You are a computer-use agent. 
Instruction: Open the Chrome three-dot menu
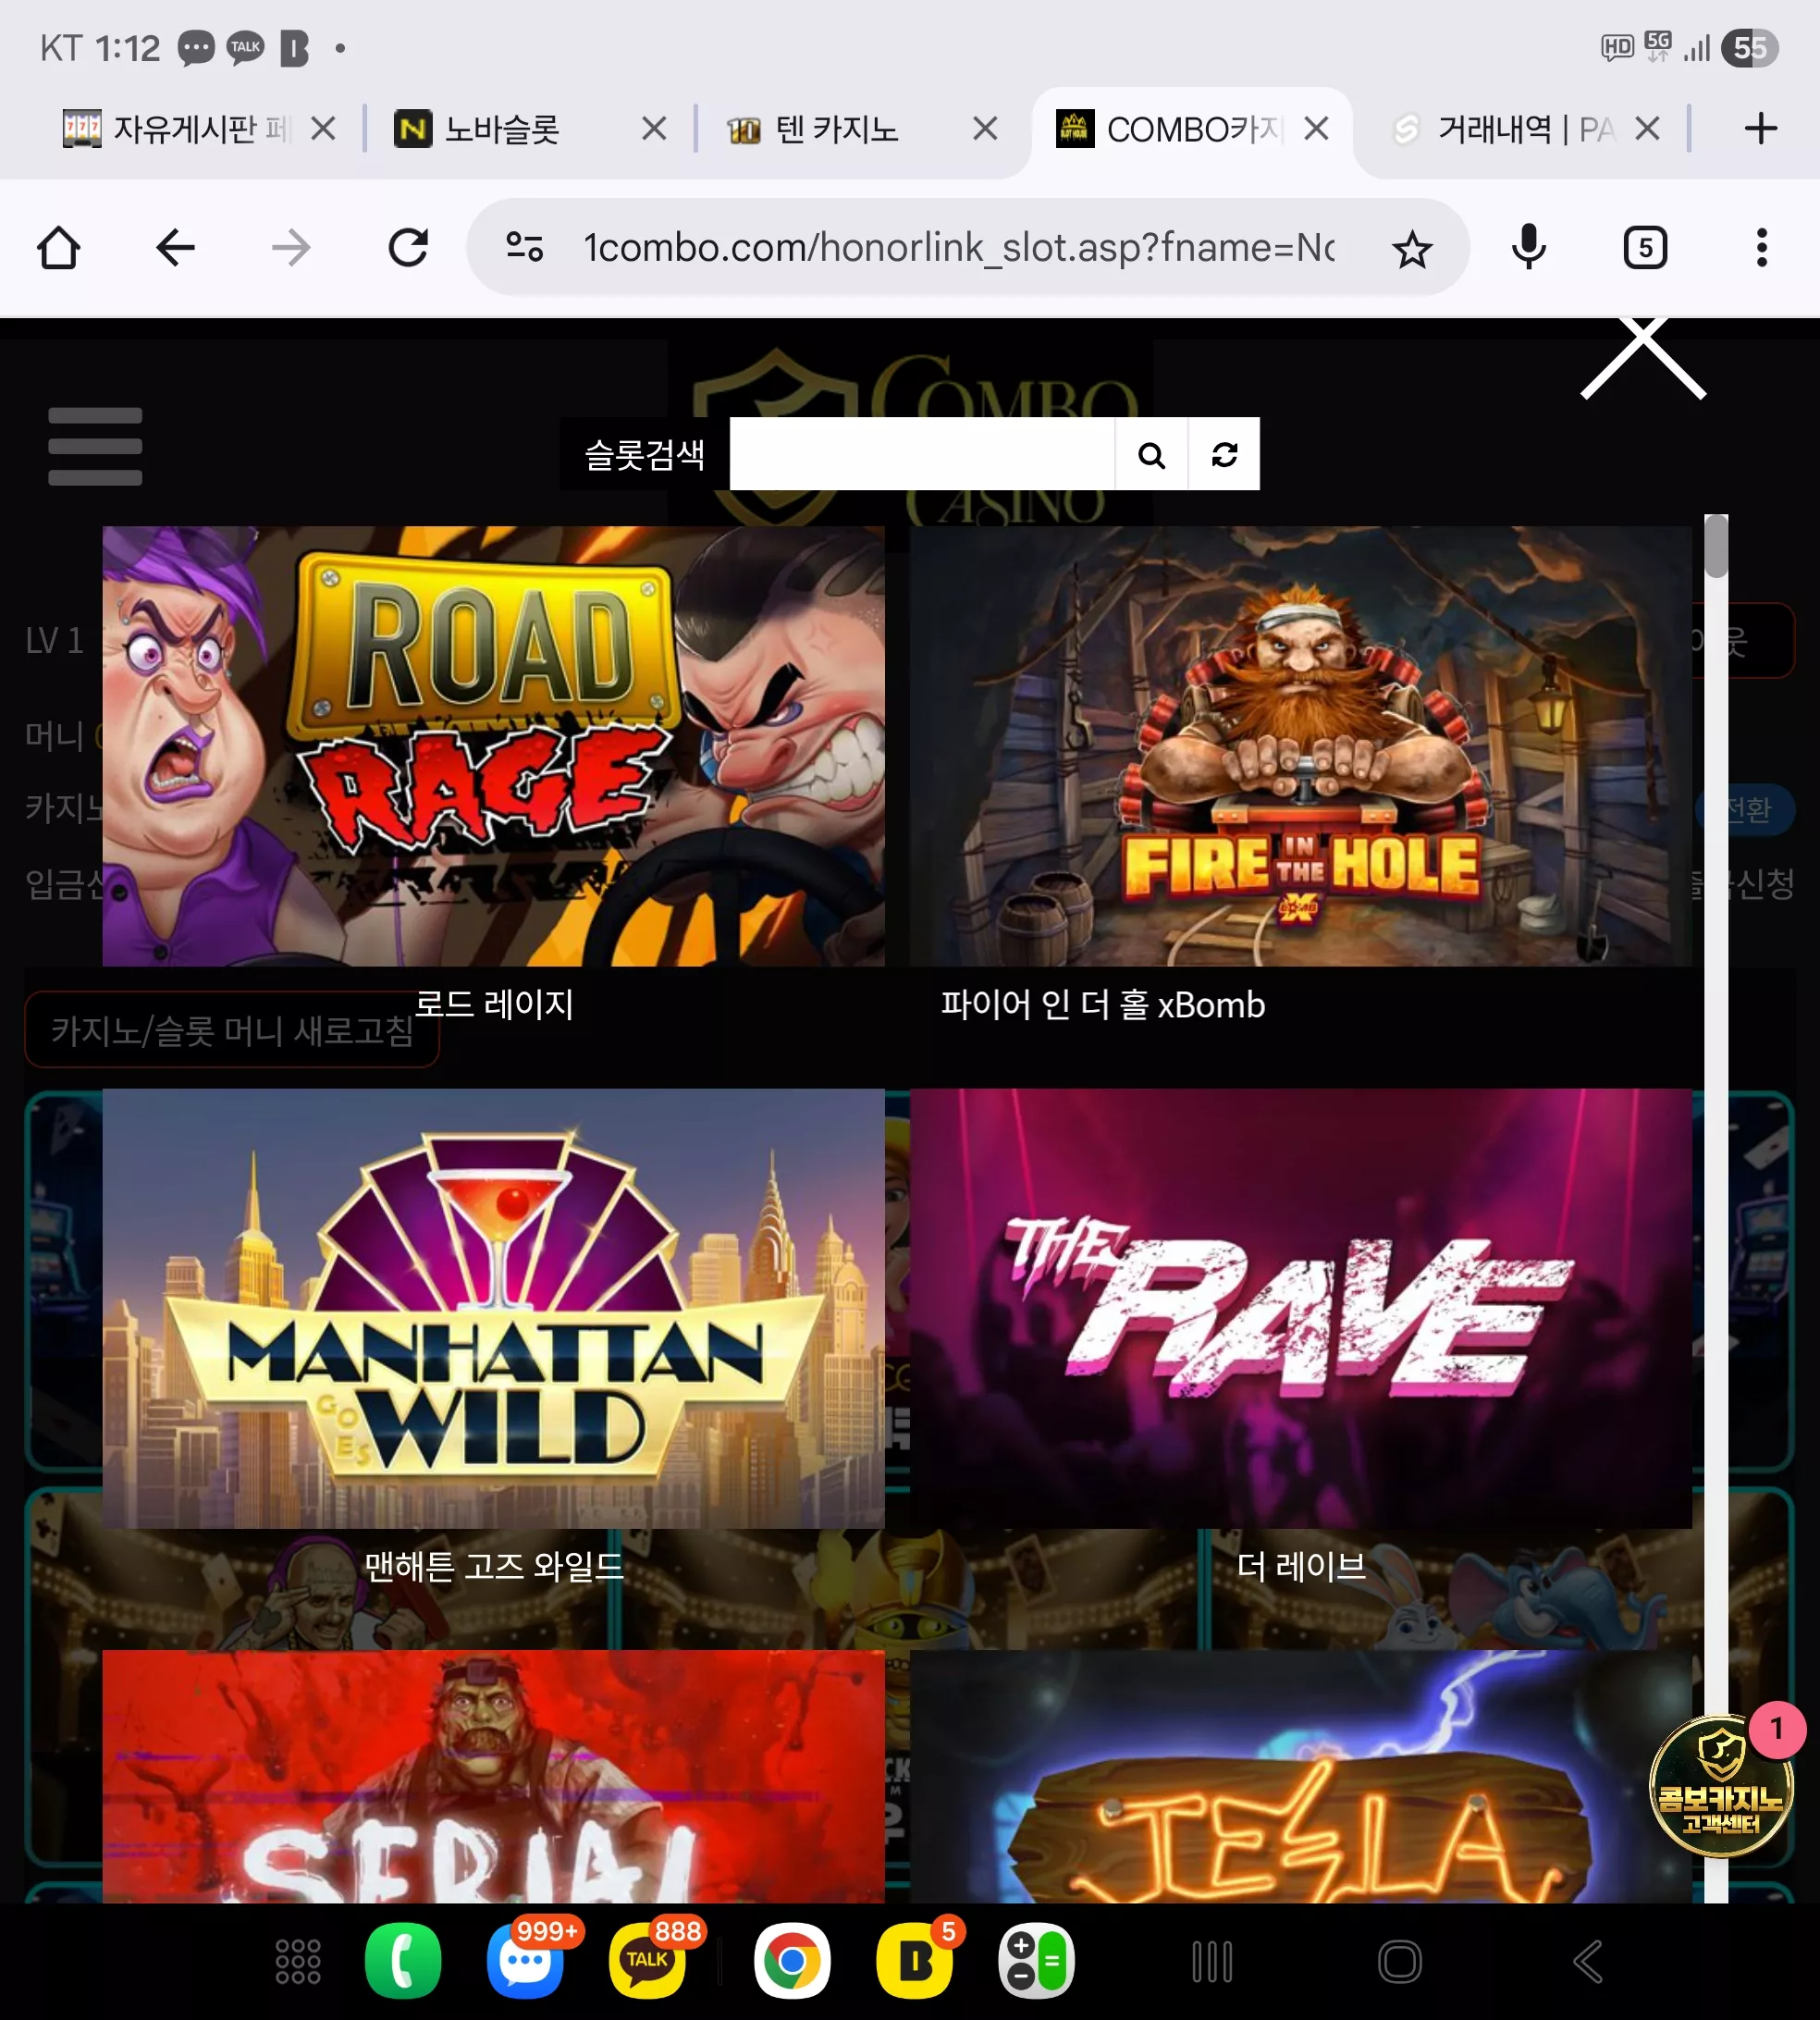(1762, 248)
